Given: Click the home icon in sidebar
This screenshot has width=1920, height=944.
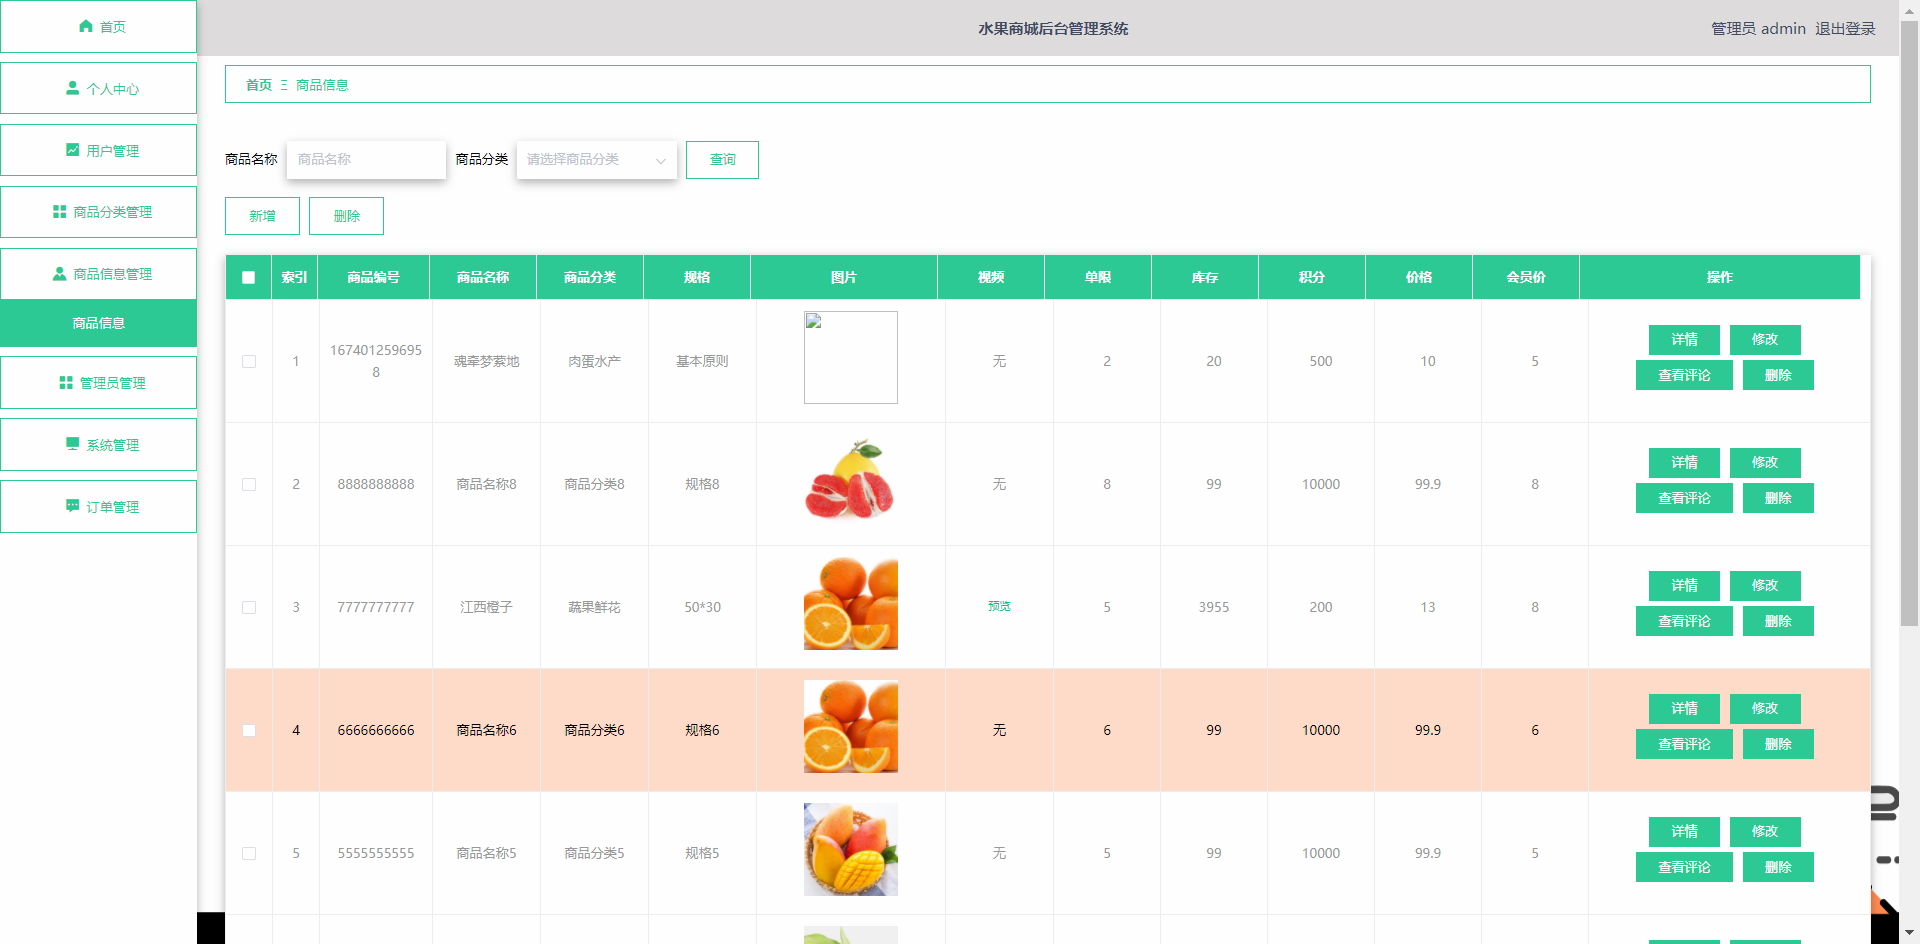Looking at the screenshot, I should [86, 26].
